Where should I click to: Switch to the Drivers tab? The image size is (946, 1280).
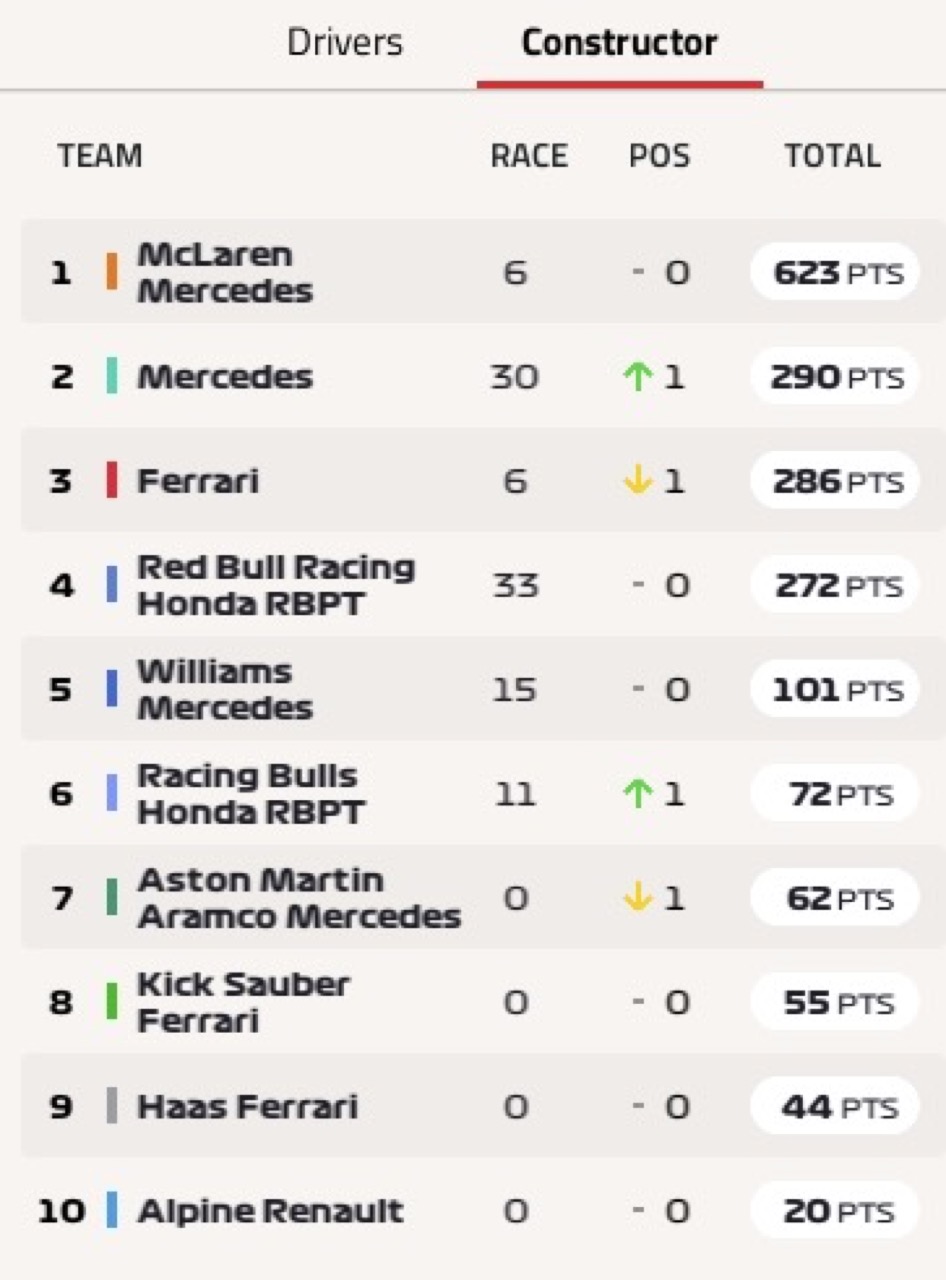point(344,43)
